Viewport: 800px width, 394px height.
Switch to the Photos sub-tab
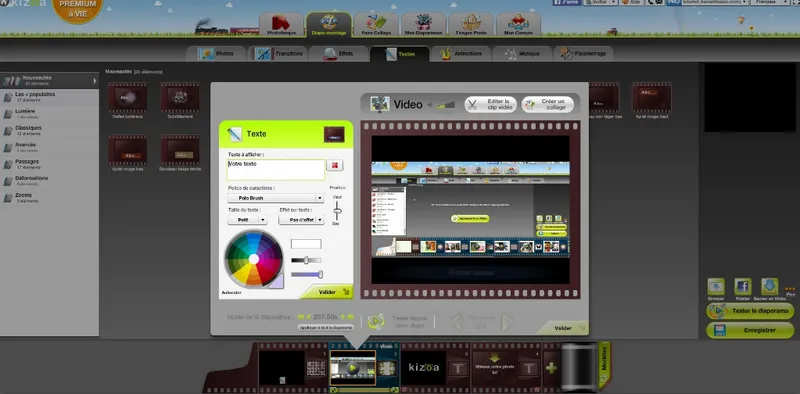pyautogui.click(x=216, y=54)
